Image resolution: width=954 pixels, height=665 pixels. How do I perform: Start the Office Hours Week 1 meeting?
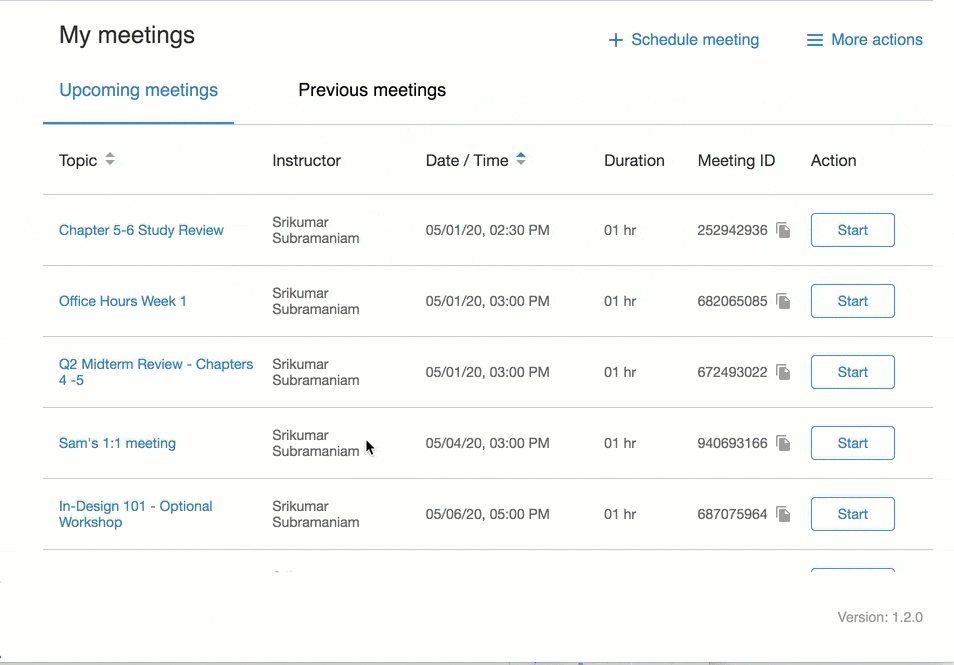(852, 301)
